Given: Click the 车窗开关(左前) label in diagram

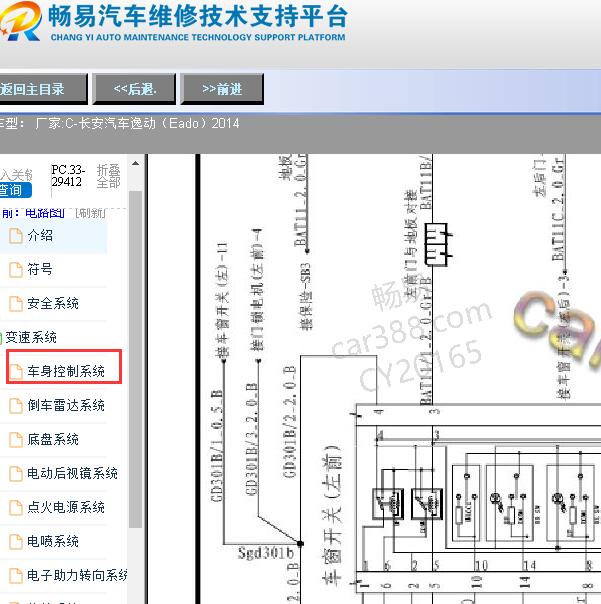Looking at the screenshot, I should click(331, 516).
